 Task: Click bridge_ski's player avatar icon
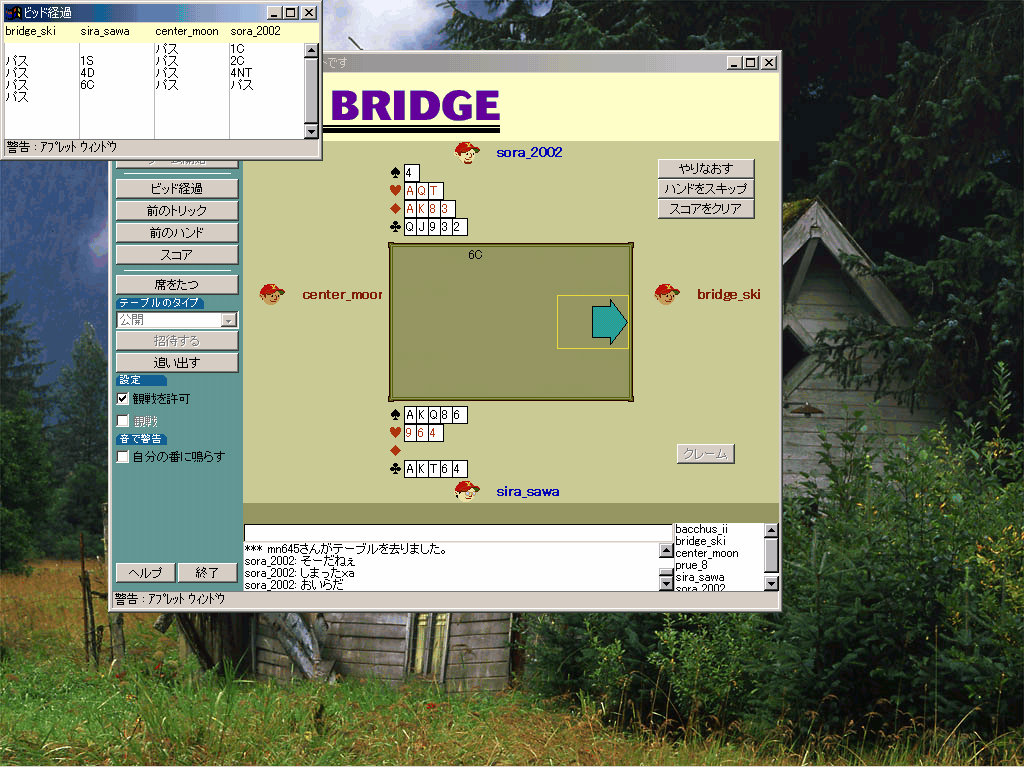(667, 295)
